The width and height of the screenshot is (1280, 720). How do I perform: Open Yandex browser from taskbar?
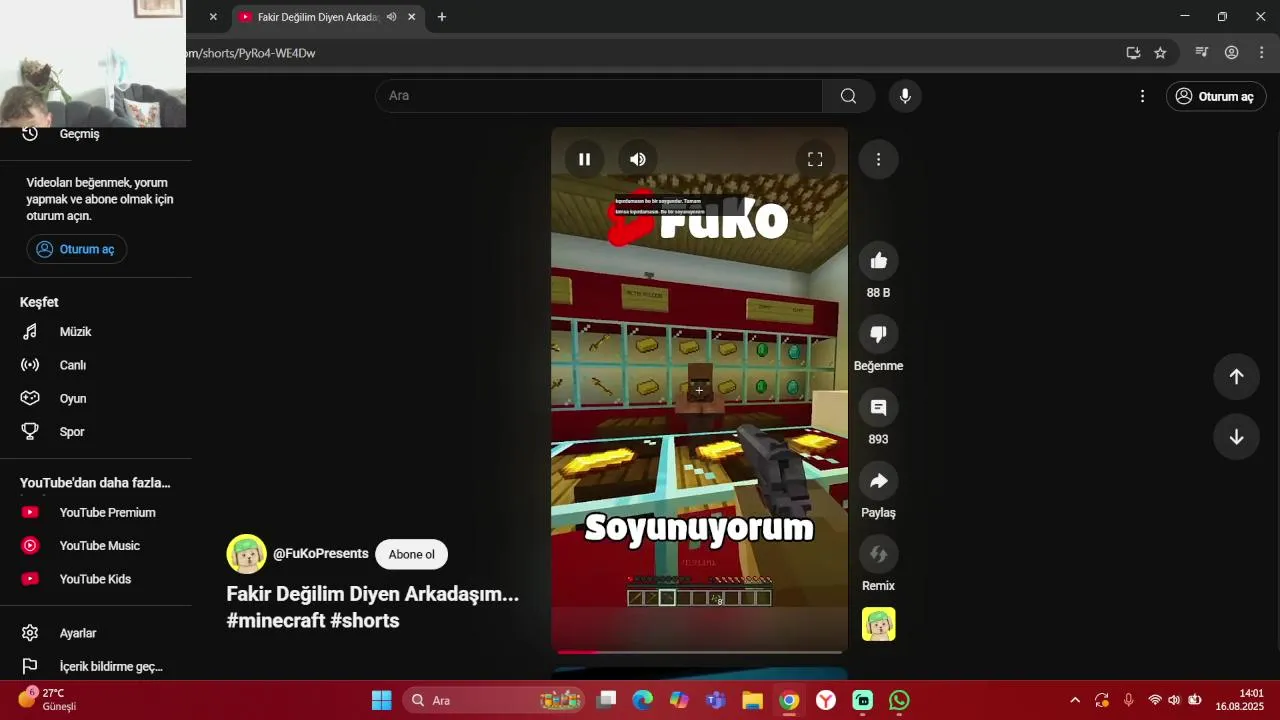pyautogui.click(x=826, y=700)
